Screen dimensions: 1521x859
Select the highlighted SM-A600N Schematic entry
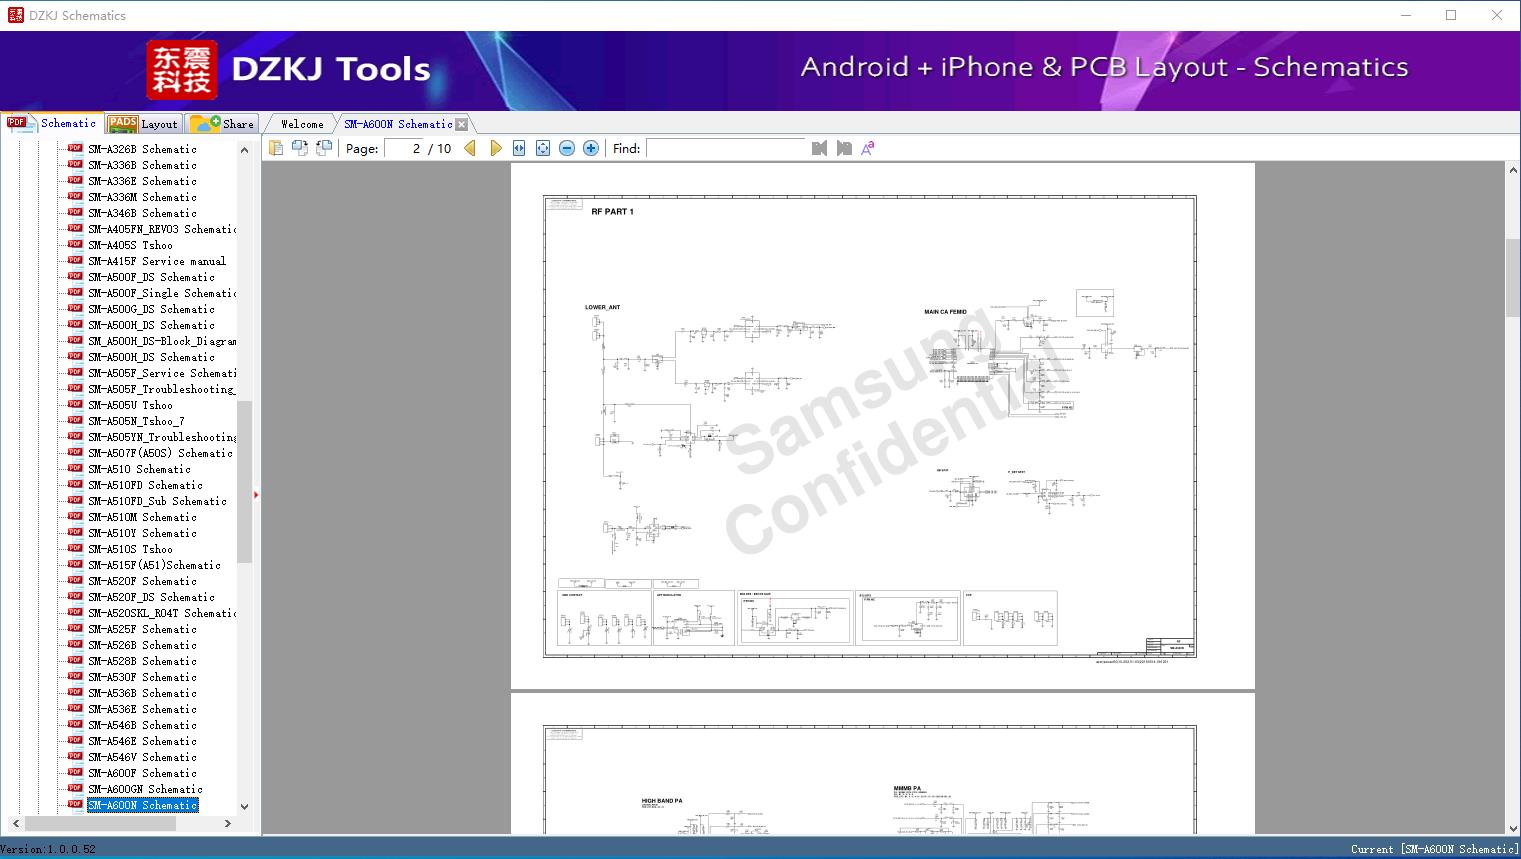point(143,805)
